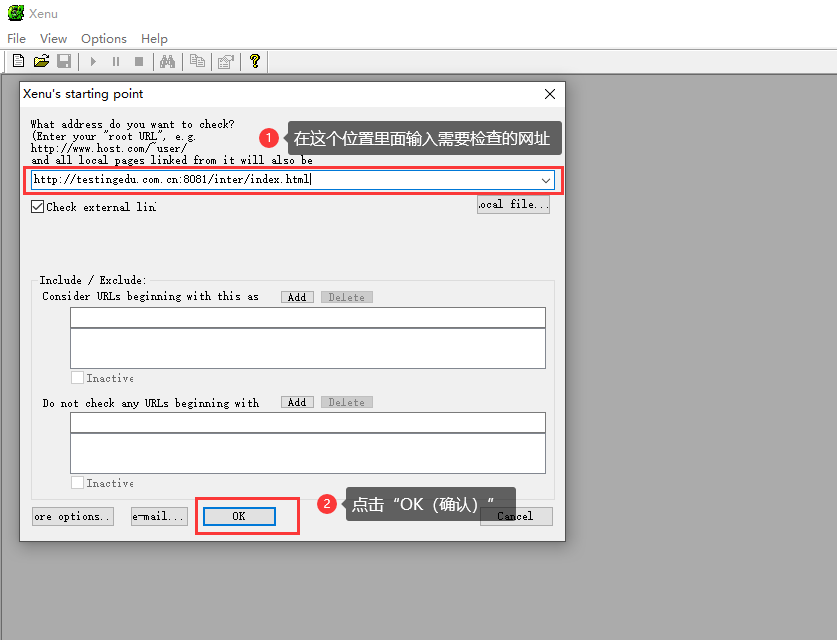Click the New document toolbar icon
Viewport: 837px width, 640px height.
(18, 61)
